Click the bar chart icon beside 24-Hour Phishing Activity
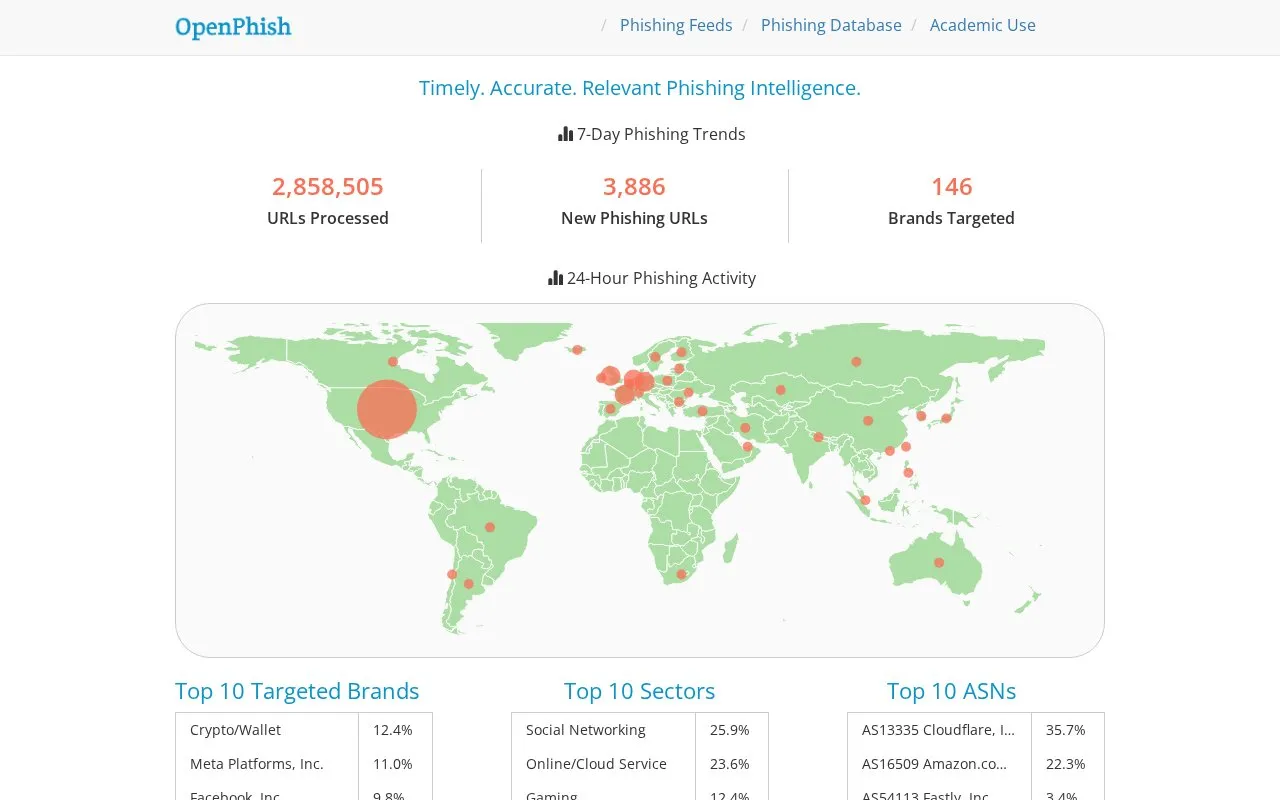1280x800 pixels. coord(556,278)
